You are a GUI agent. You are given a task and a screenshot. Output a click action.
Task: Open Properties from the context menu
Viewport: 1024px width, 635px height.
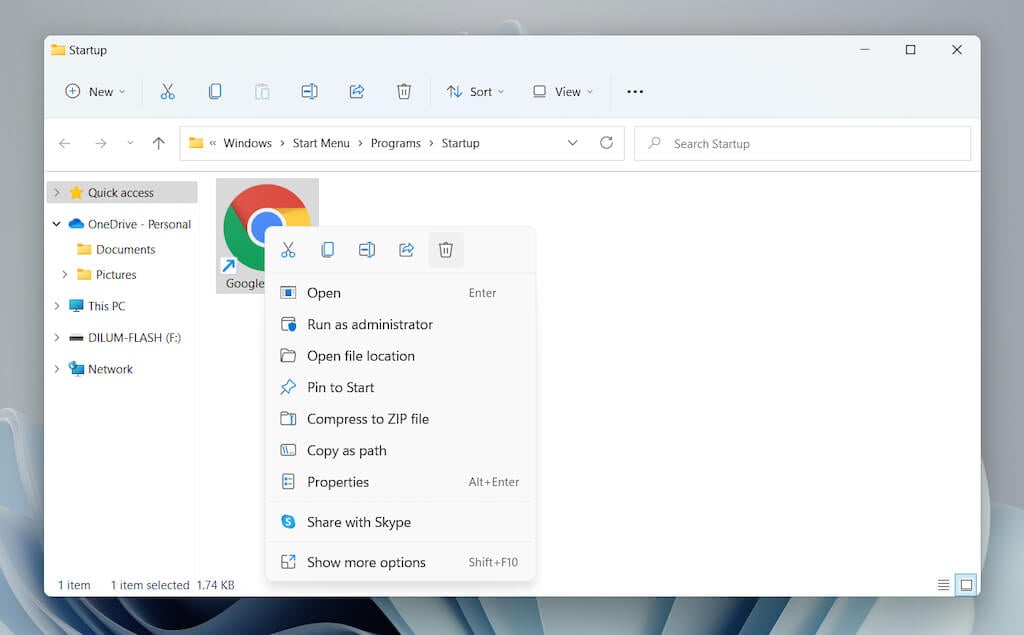[400, 482]
